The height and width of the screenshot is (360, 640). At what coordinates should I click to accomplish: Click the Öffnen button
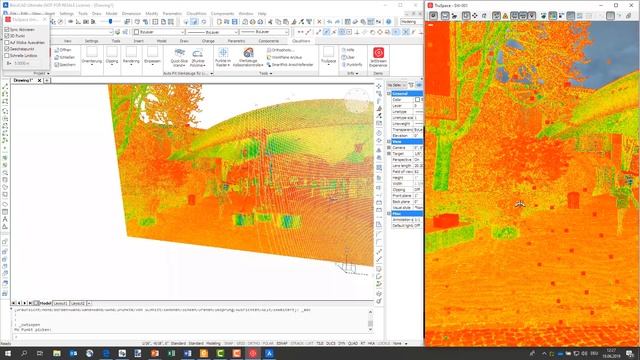coord(63,50)
